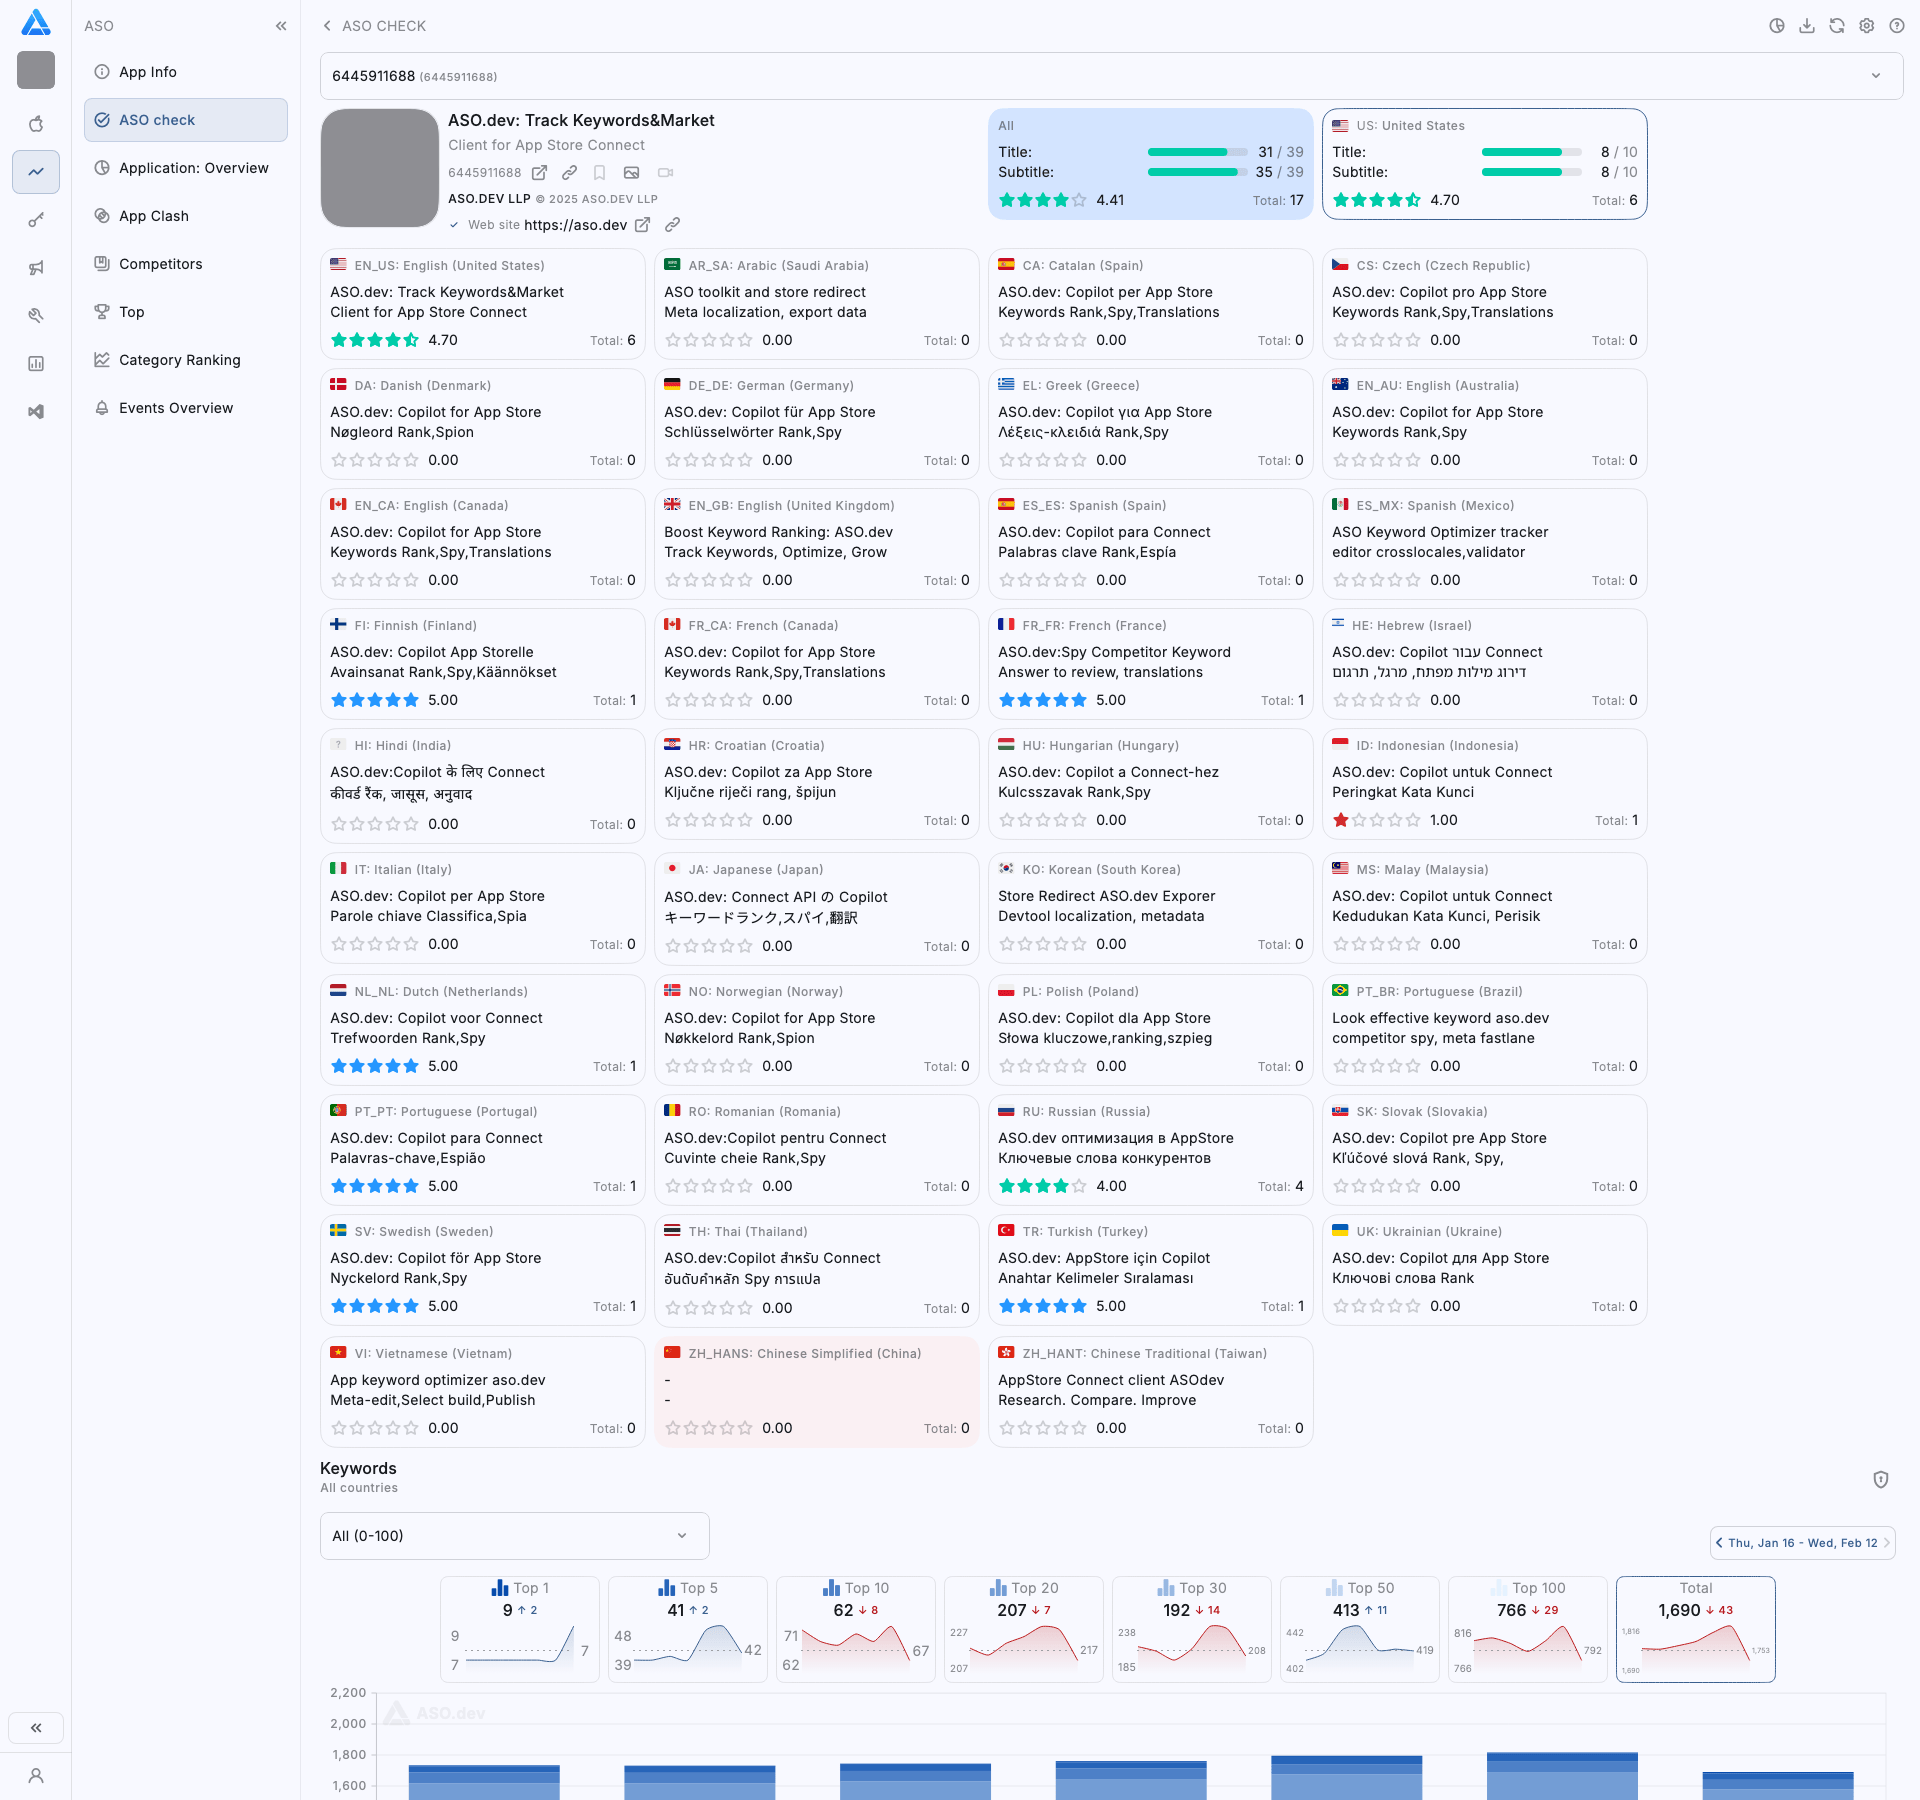
Task: Copy app link via chain icon near ID
Action: pos(569,173)
